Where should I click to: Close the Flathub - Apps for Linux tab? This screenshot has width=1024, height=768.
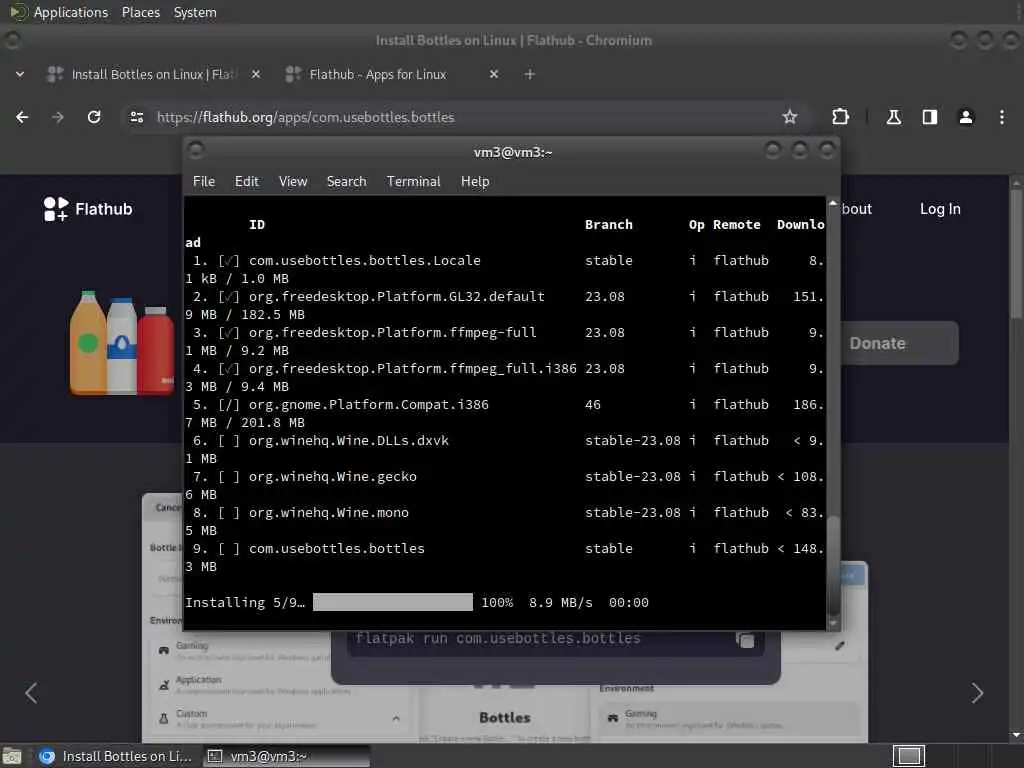tap(494, 74)
